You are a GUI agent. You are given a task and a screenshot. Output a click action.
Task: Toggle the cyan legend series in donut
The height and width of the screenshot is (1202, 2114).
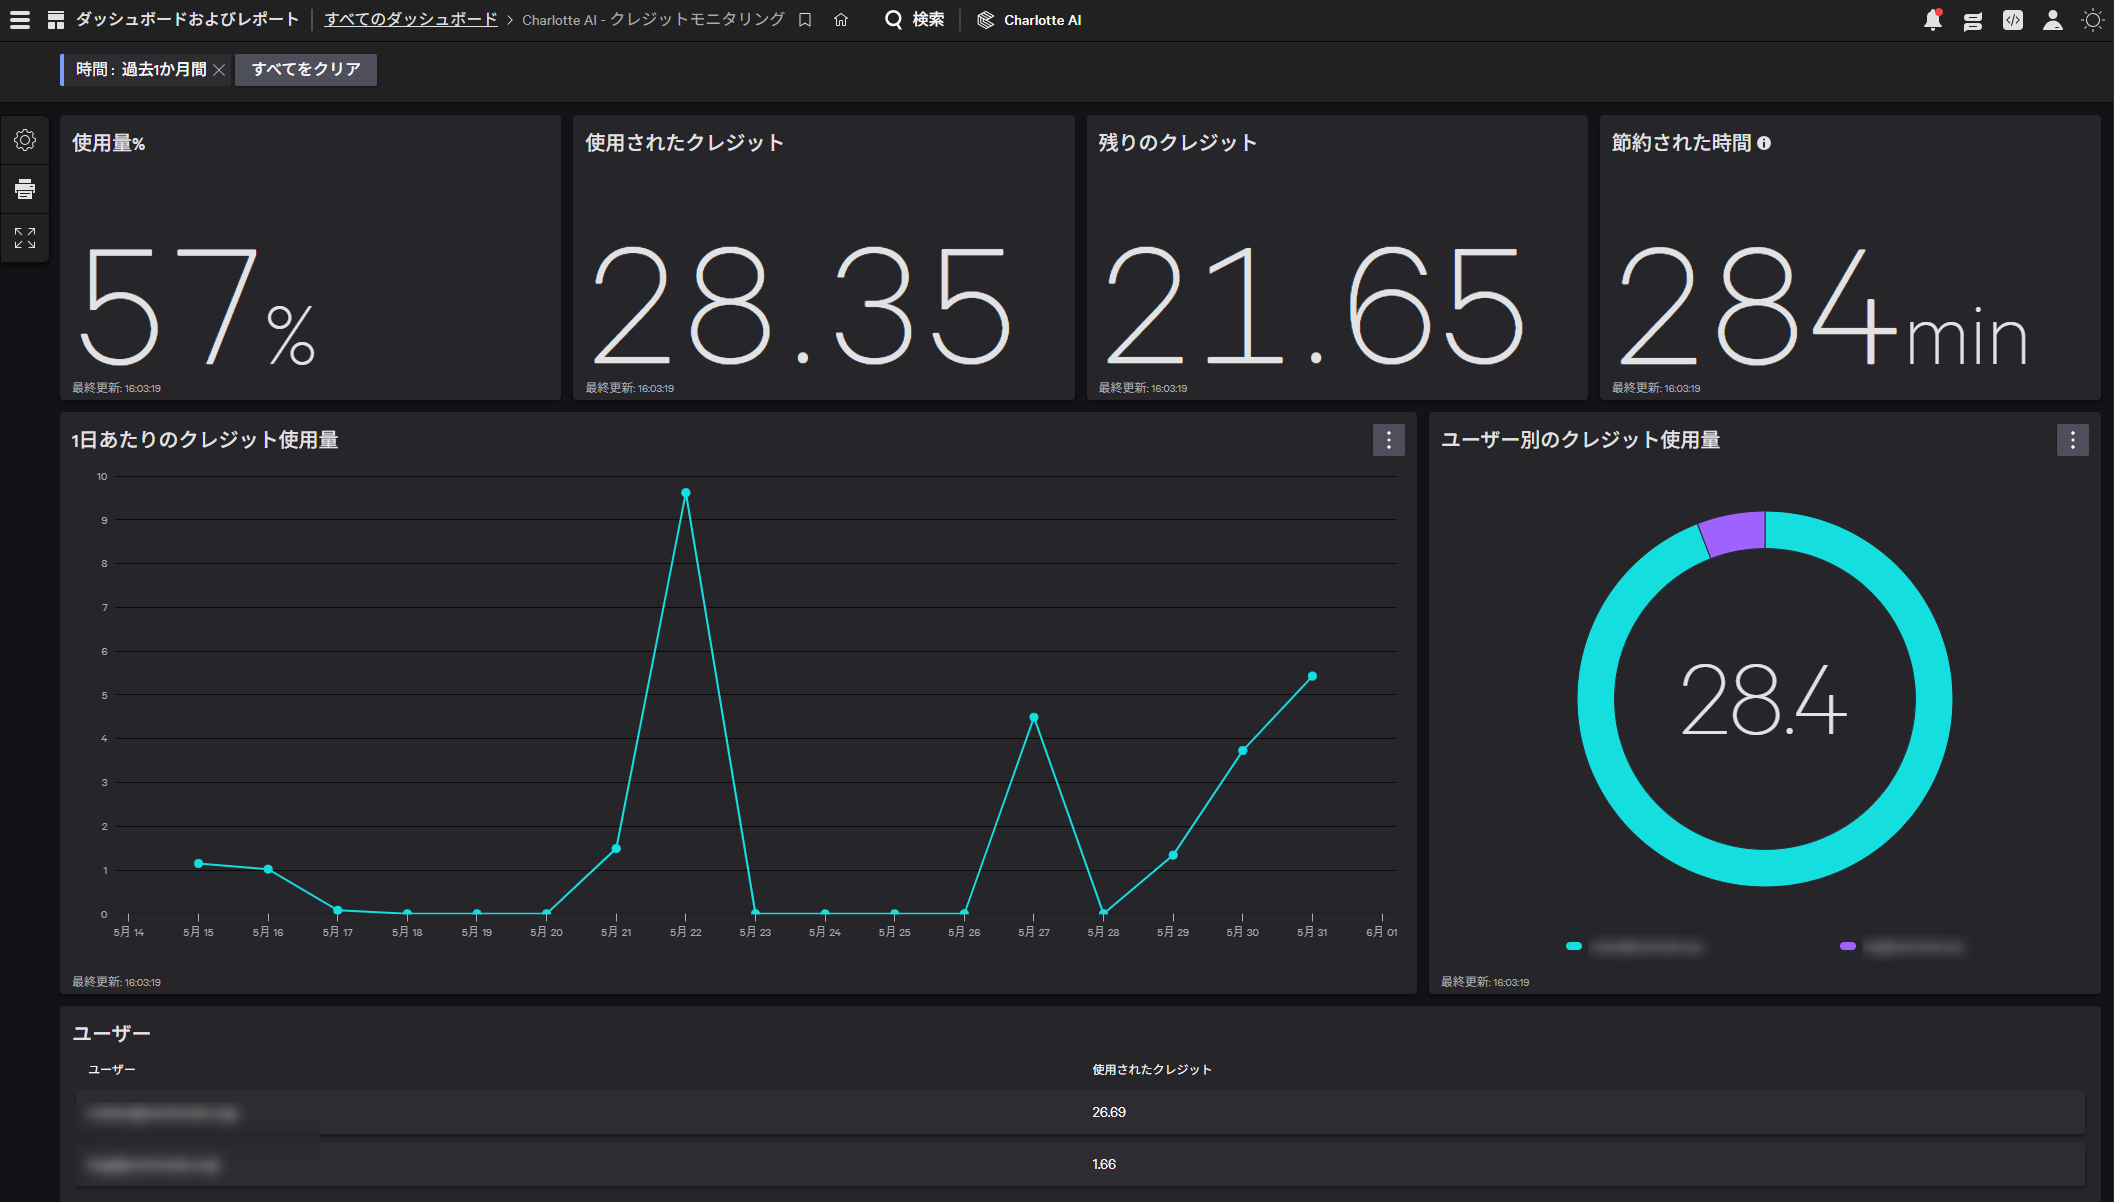click(x=1635, y=946)
